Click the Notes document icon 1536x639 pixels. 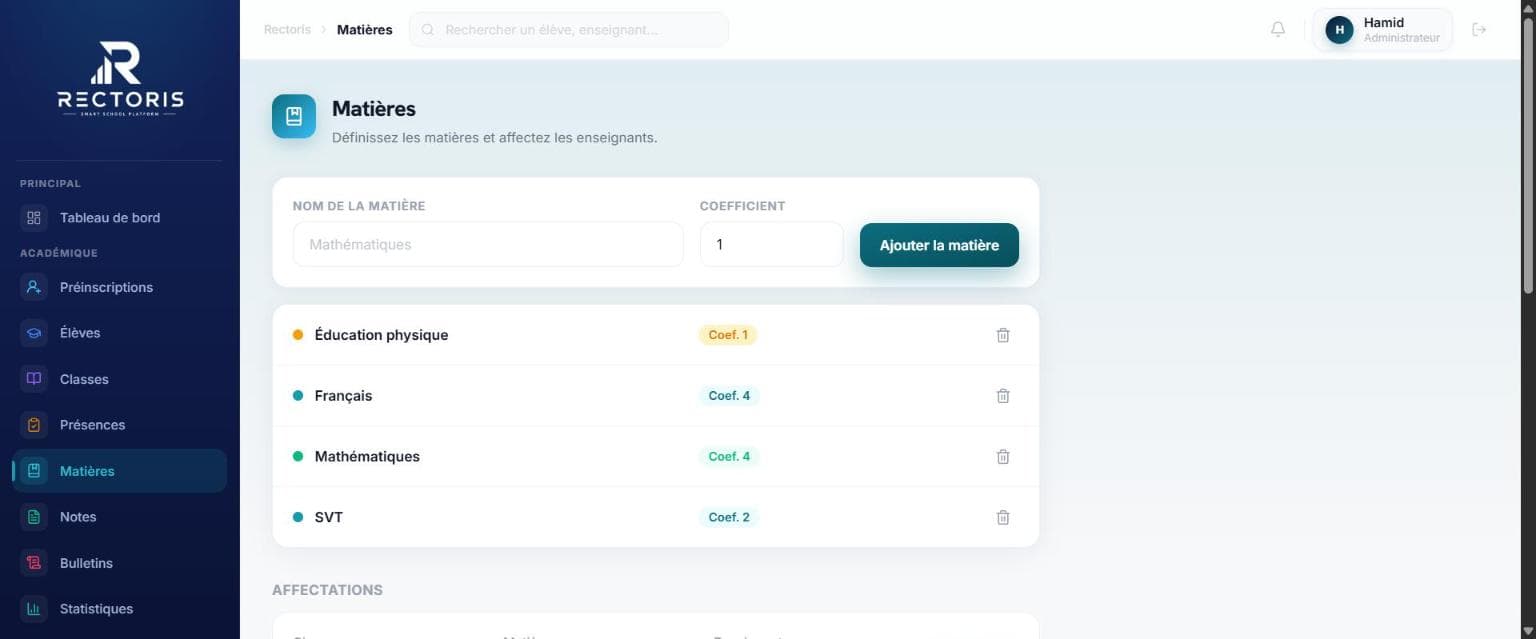click(34, 517)
